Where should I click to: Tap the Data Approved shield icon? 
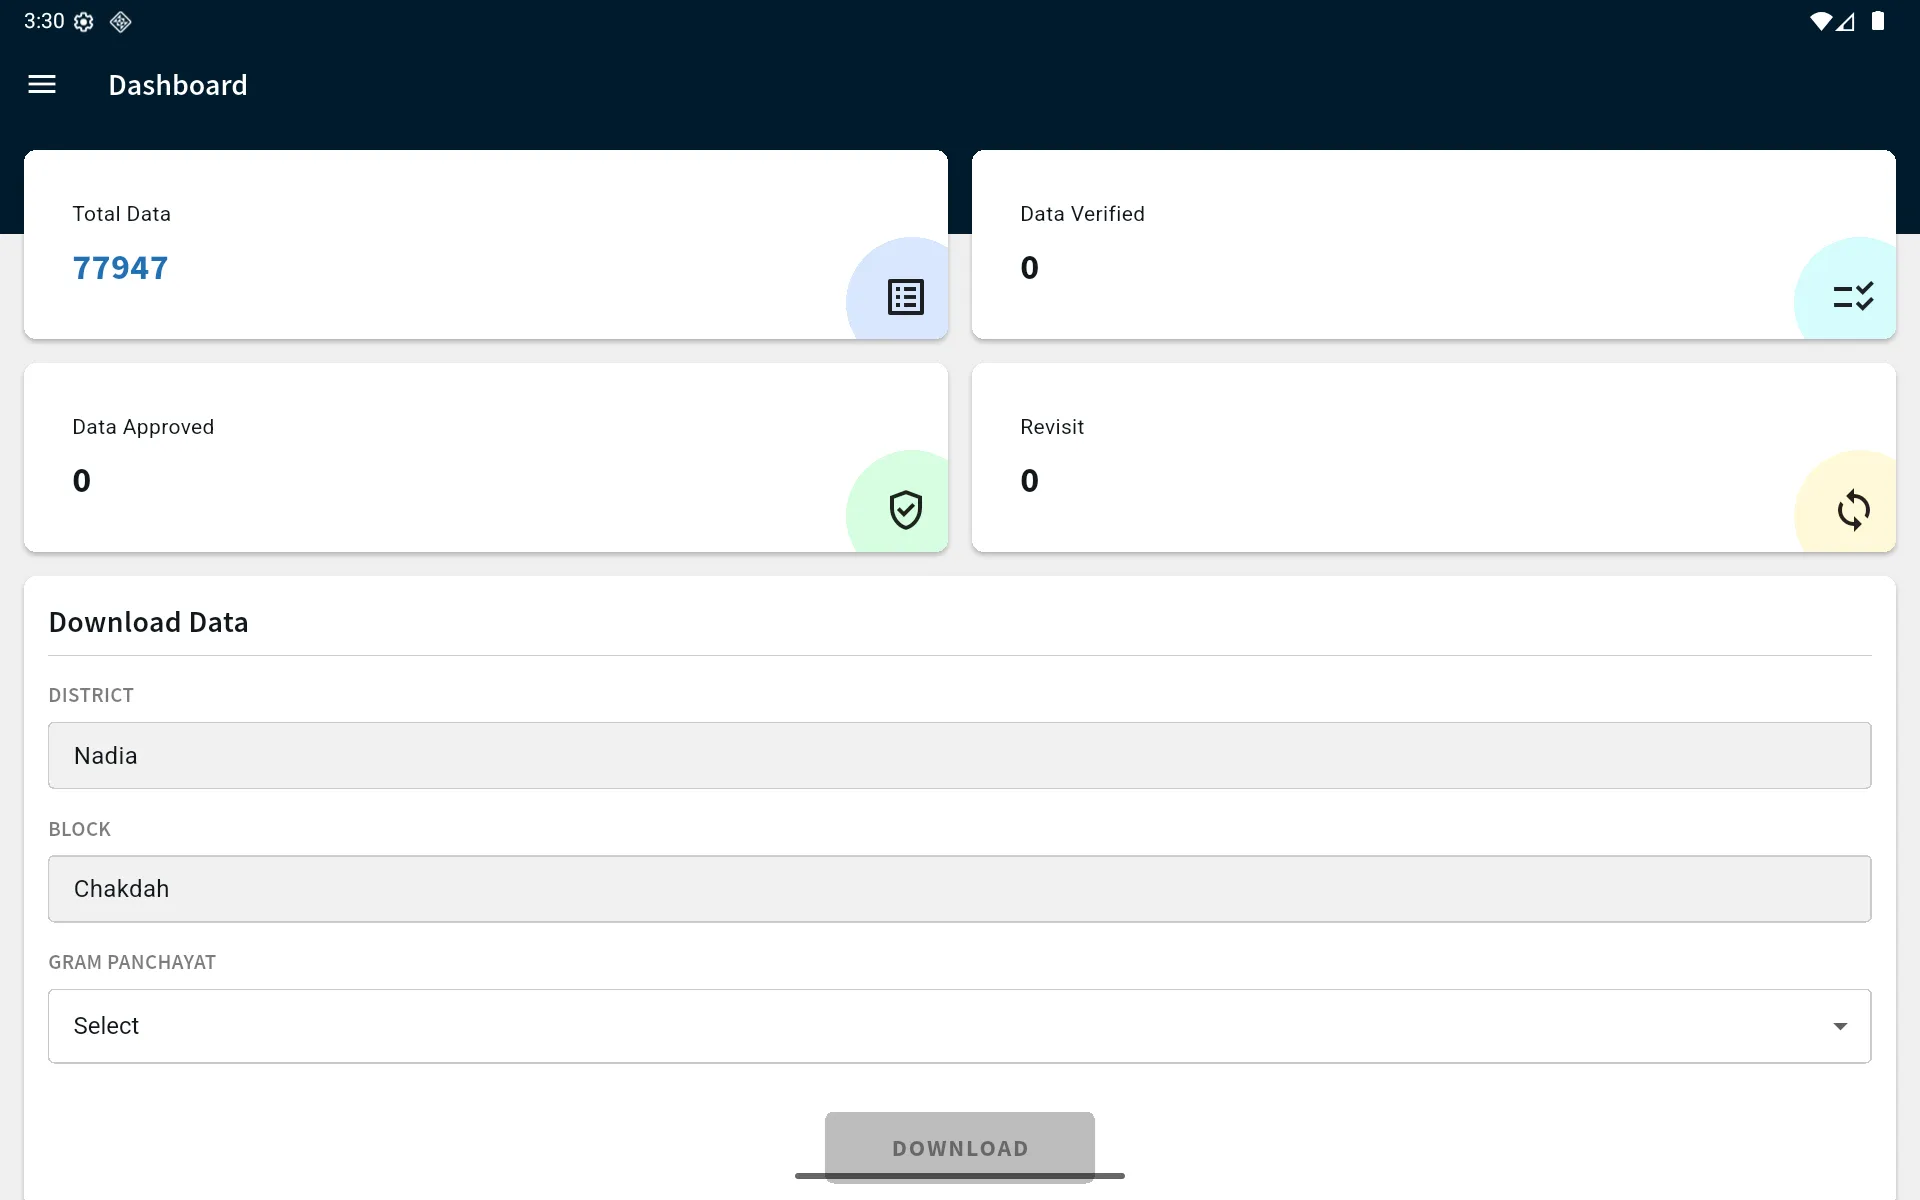pyautogui.click(x=906, y=510)
